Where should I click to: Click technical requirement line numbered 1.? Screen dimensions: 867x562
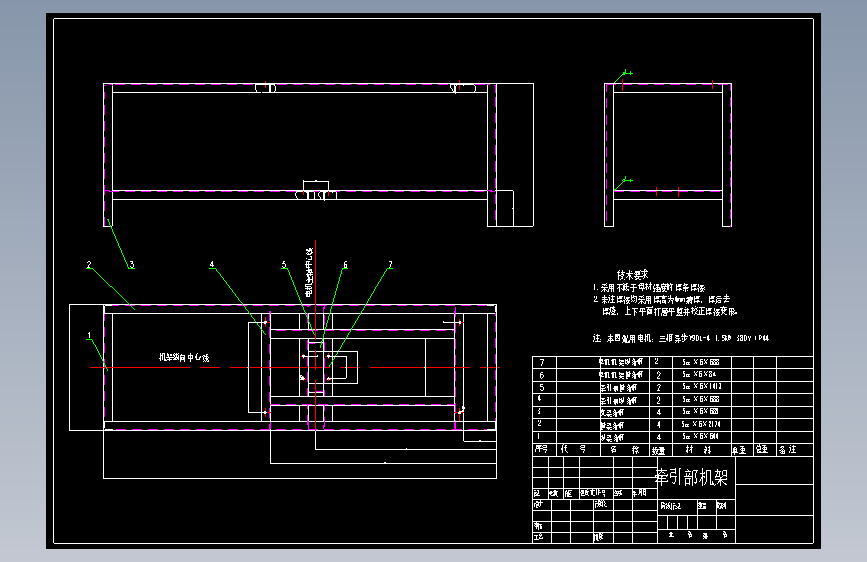pyautogui.click(x=649, y=288)
